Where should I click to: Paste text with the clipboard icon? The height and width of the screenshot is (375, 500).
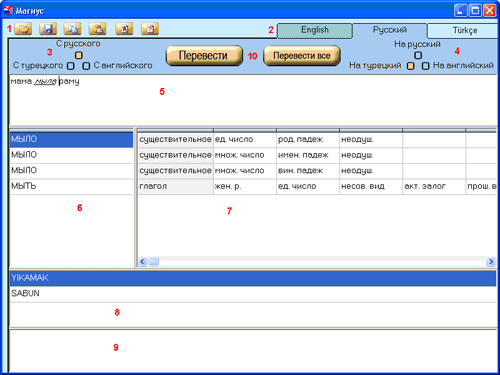98,29
